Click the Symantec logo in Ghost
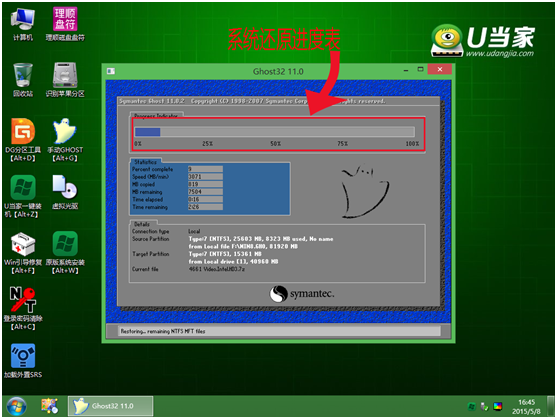Image resolution: width=557 pixels, height=419 pixels. (302, 294)
